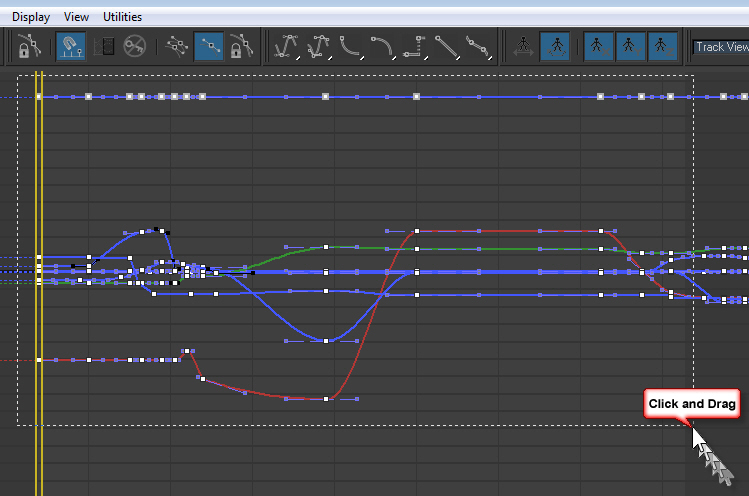Open the View menu

pos(76,17)
